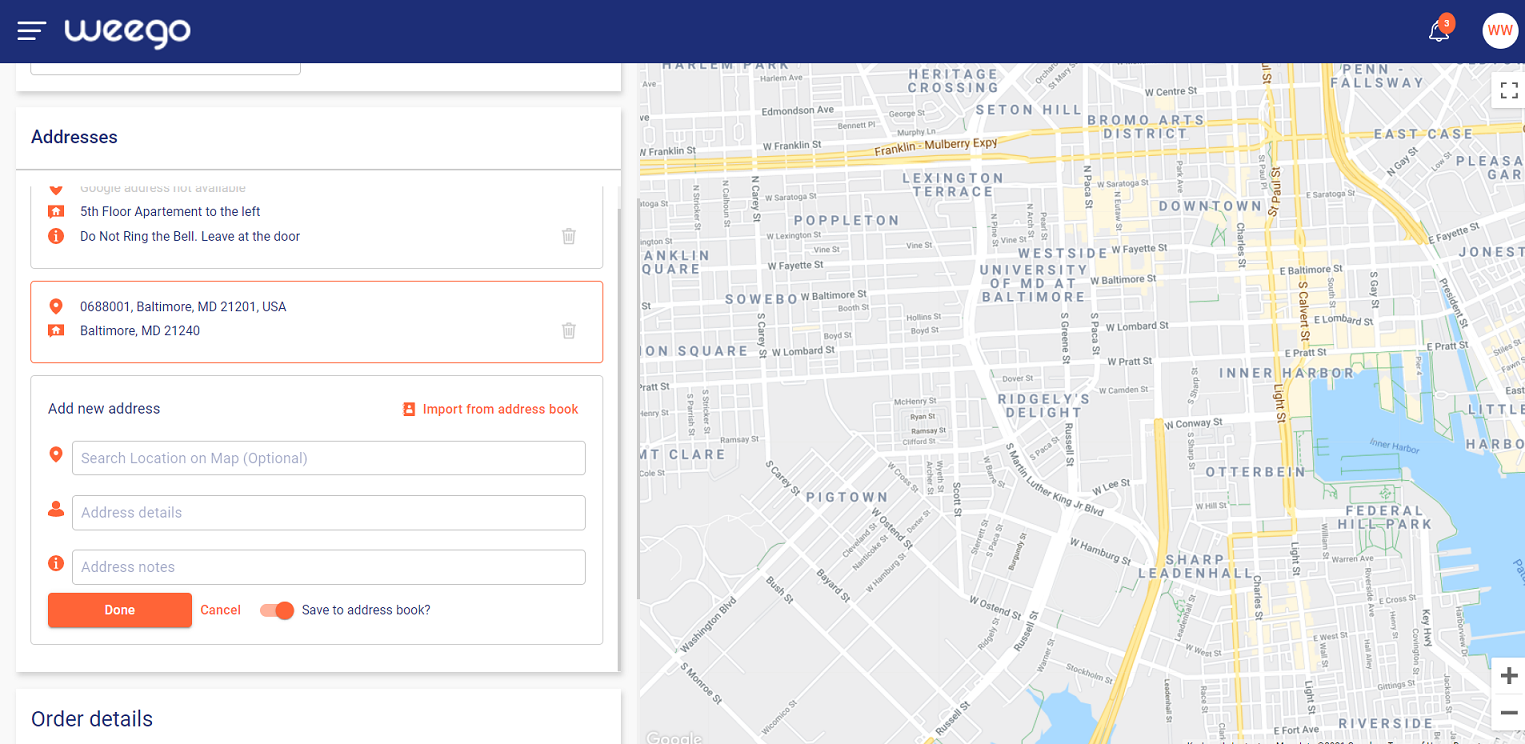Click the Add new address label
The image size is (1525, 744).
(x=104, y=409)
